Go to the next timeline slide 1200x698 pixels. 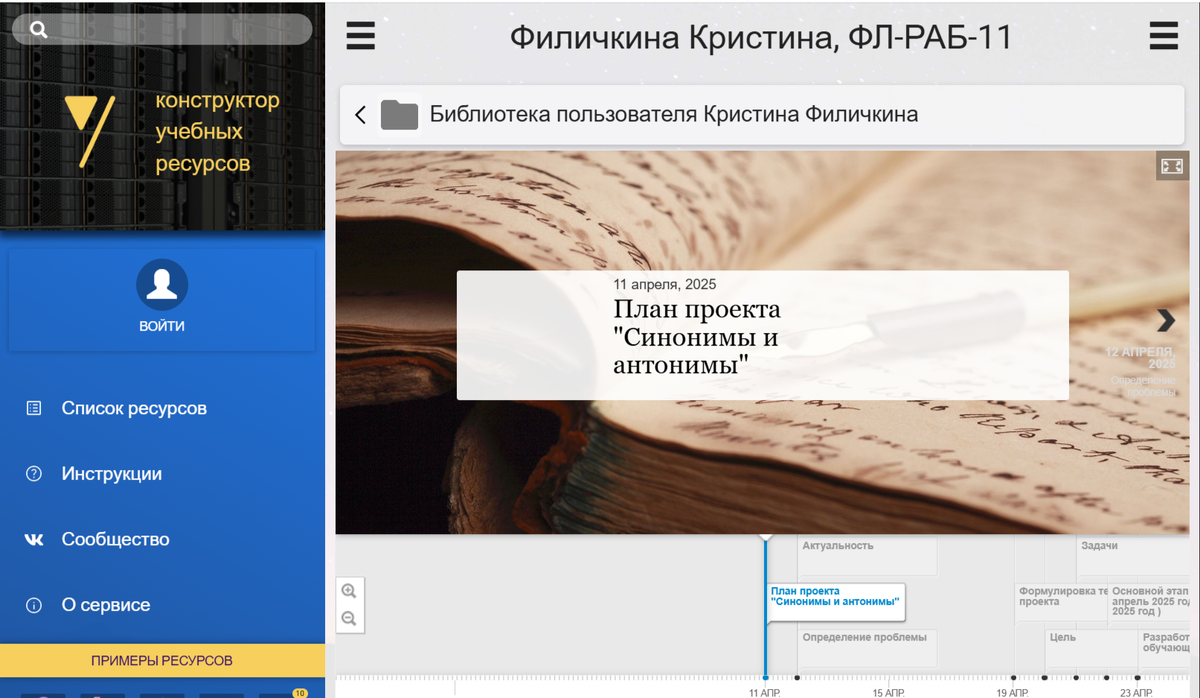pyautogui.click(x=1166, y=320)
